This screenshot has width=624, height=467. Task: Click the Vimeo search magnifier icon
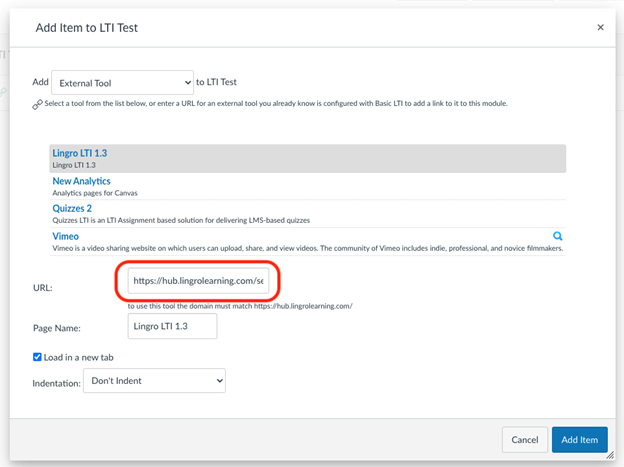tap(558, 236)
